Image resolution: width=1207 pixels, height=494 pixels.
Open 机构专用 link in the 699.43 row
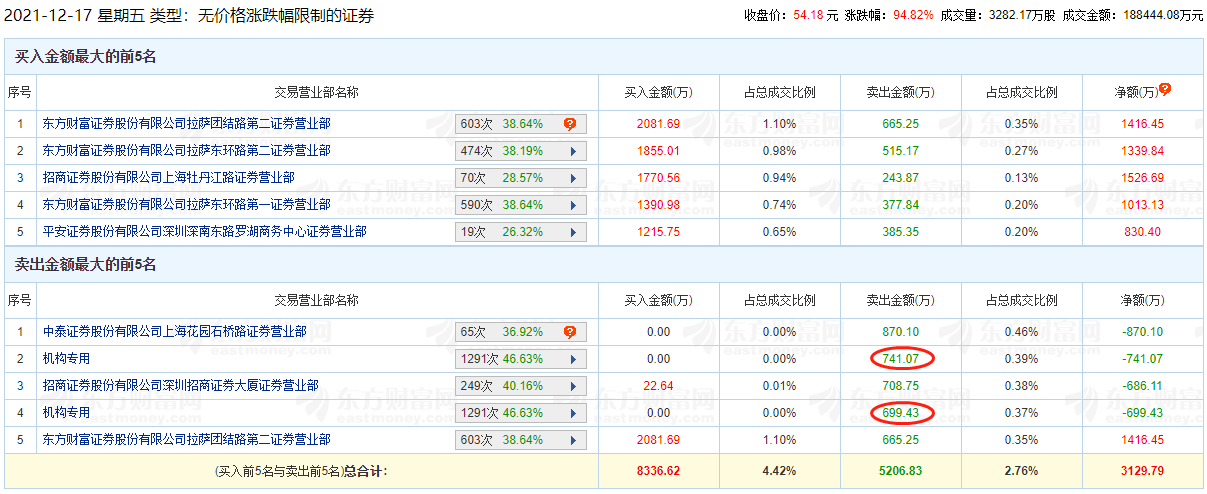(x=67, y=413)
